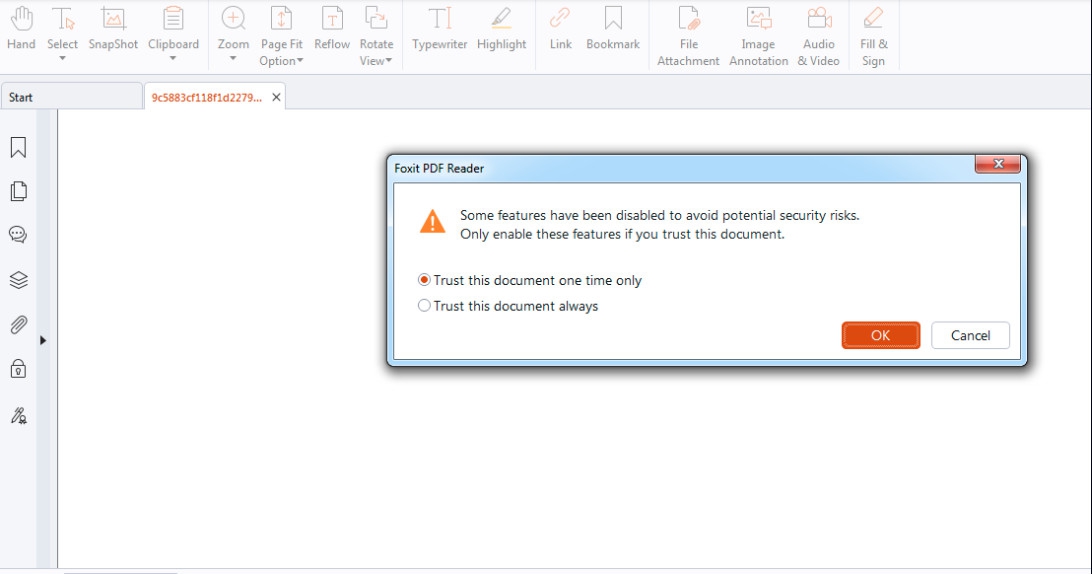The height and width of the screenshot is (574, 1092).
Task: Click the 'Some features have been disabled' message
Action: click(660, 215)
